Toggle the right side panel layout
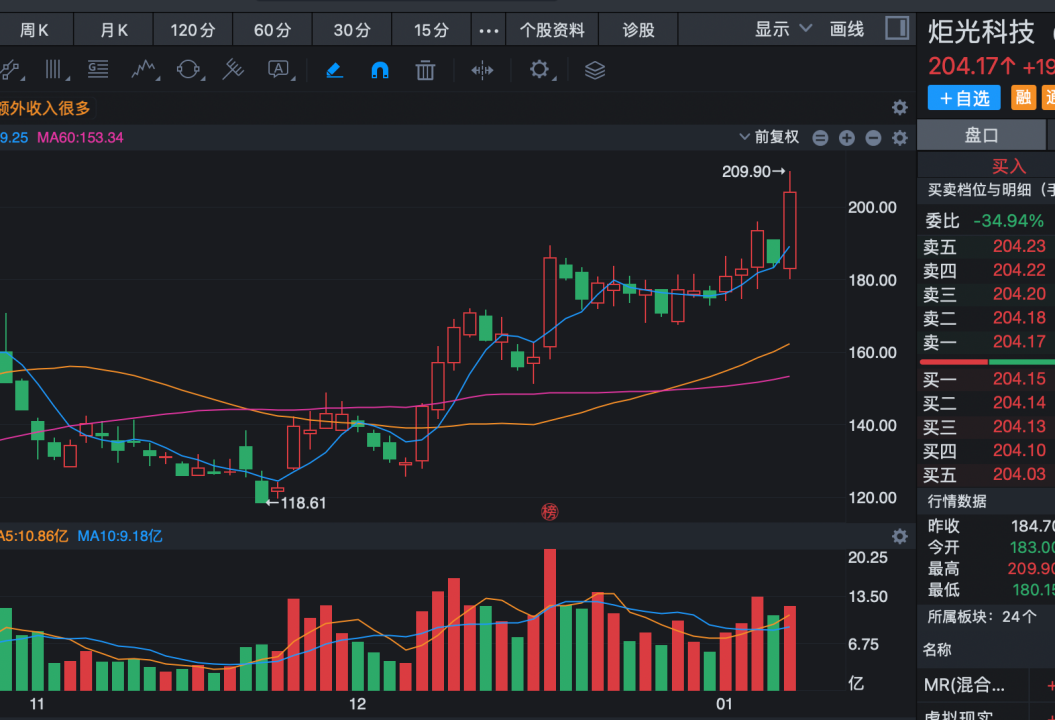Viewport: 1055px width, 720px height. coord(897,28)
